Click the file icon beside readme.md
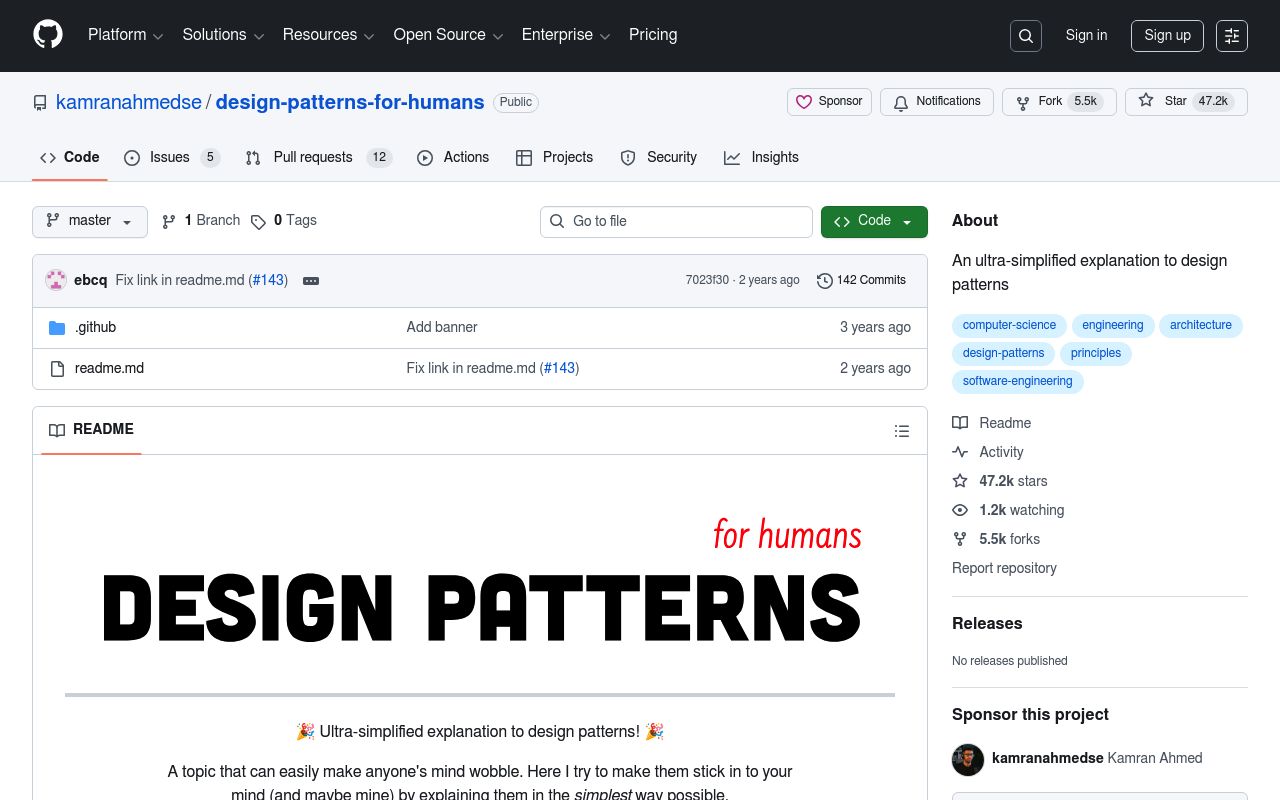The height and width of the screenshot is (800, 1280). 57,368
